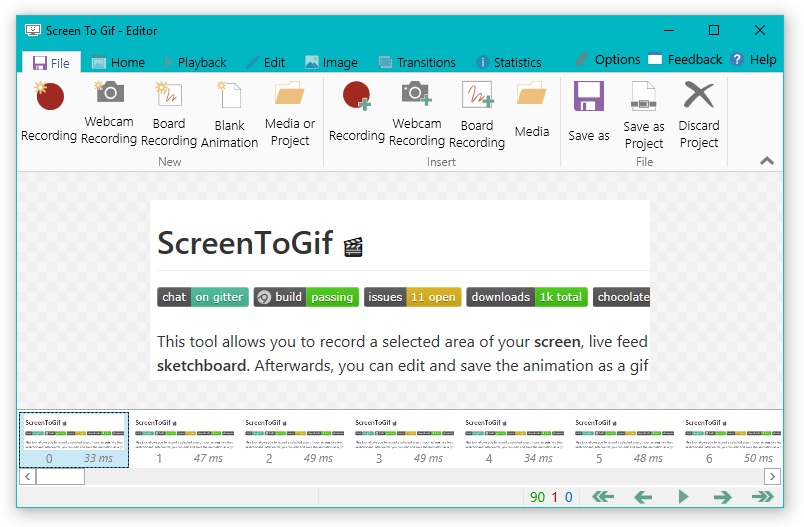Screen dimensions: 804x527
Task: Create a Blank Animation
Action: (x=229, y=113)
